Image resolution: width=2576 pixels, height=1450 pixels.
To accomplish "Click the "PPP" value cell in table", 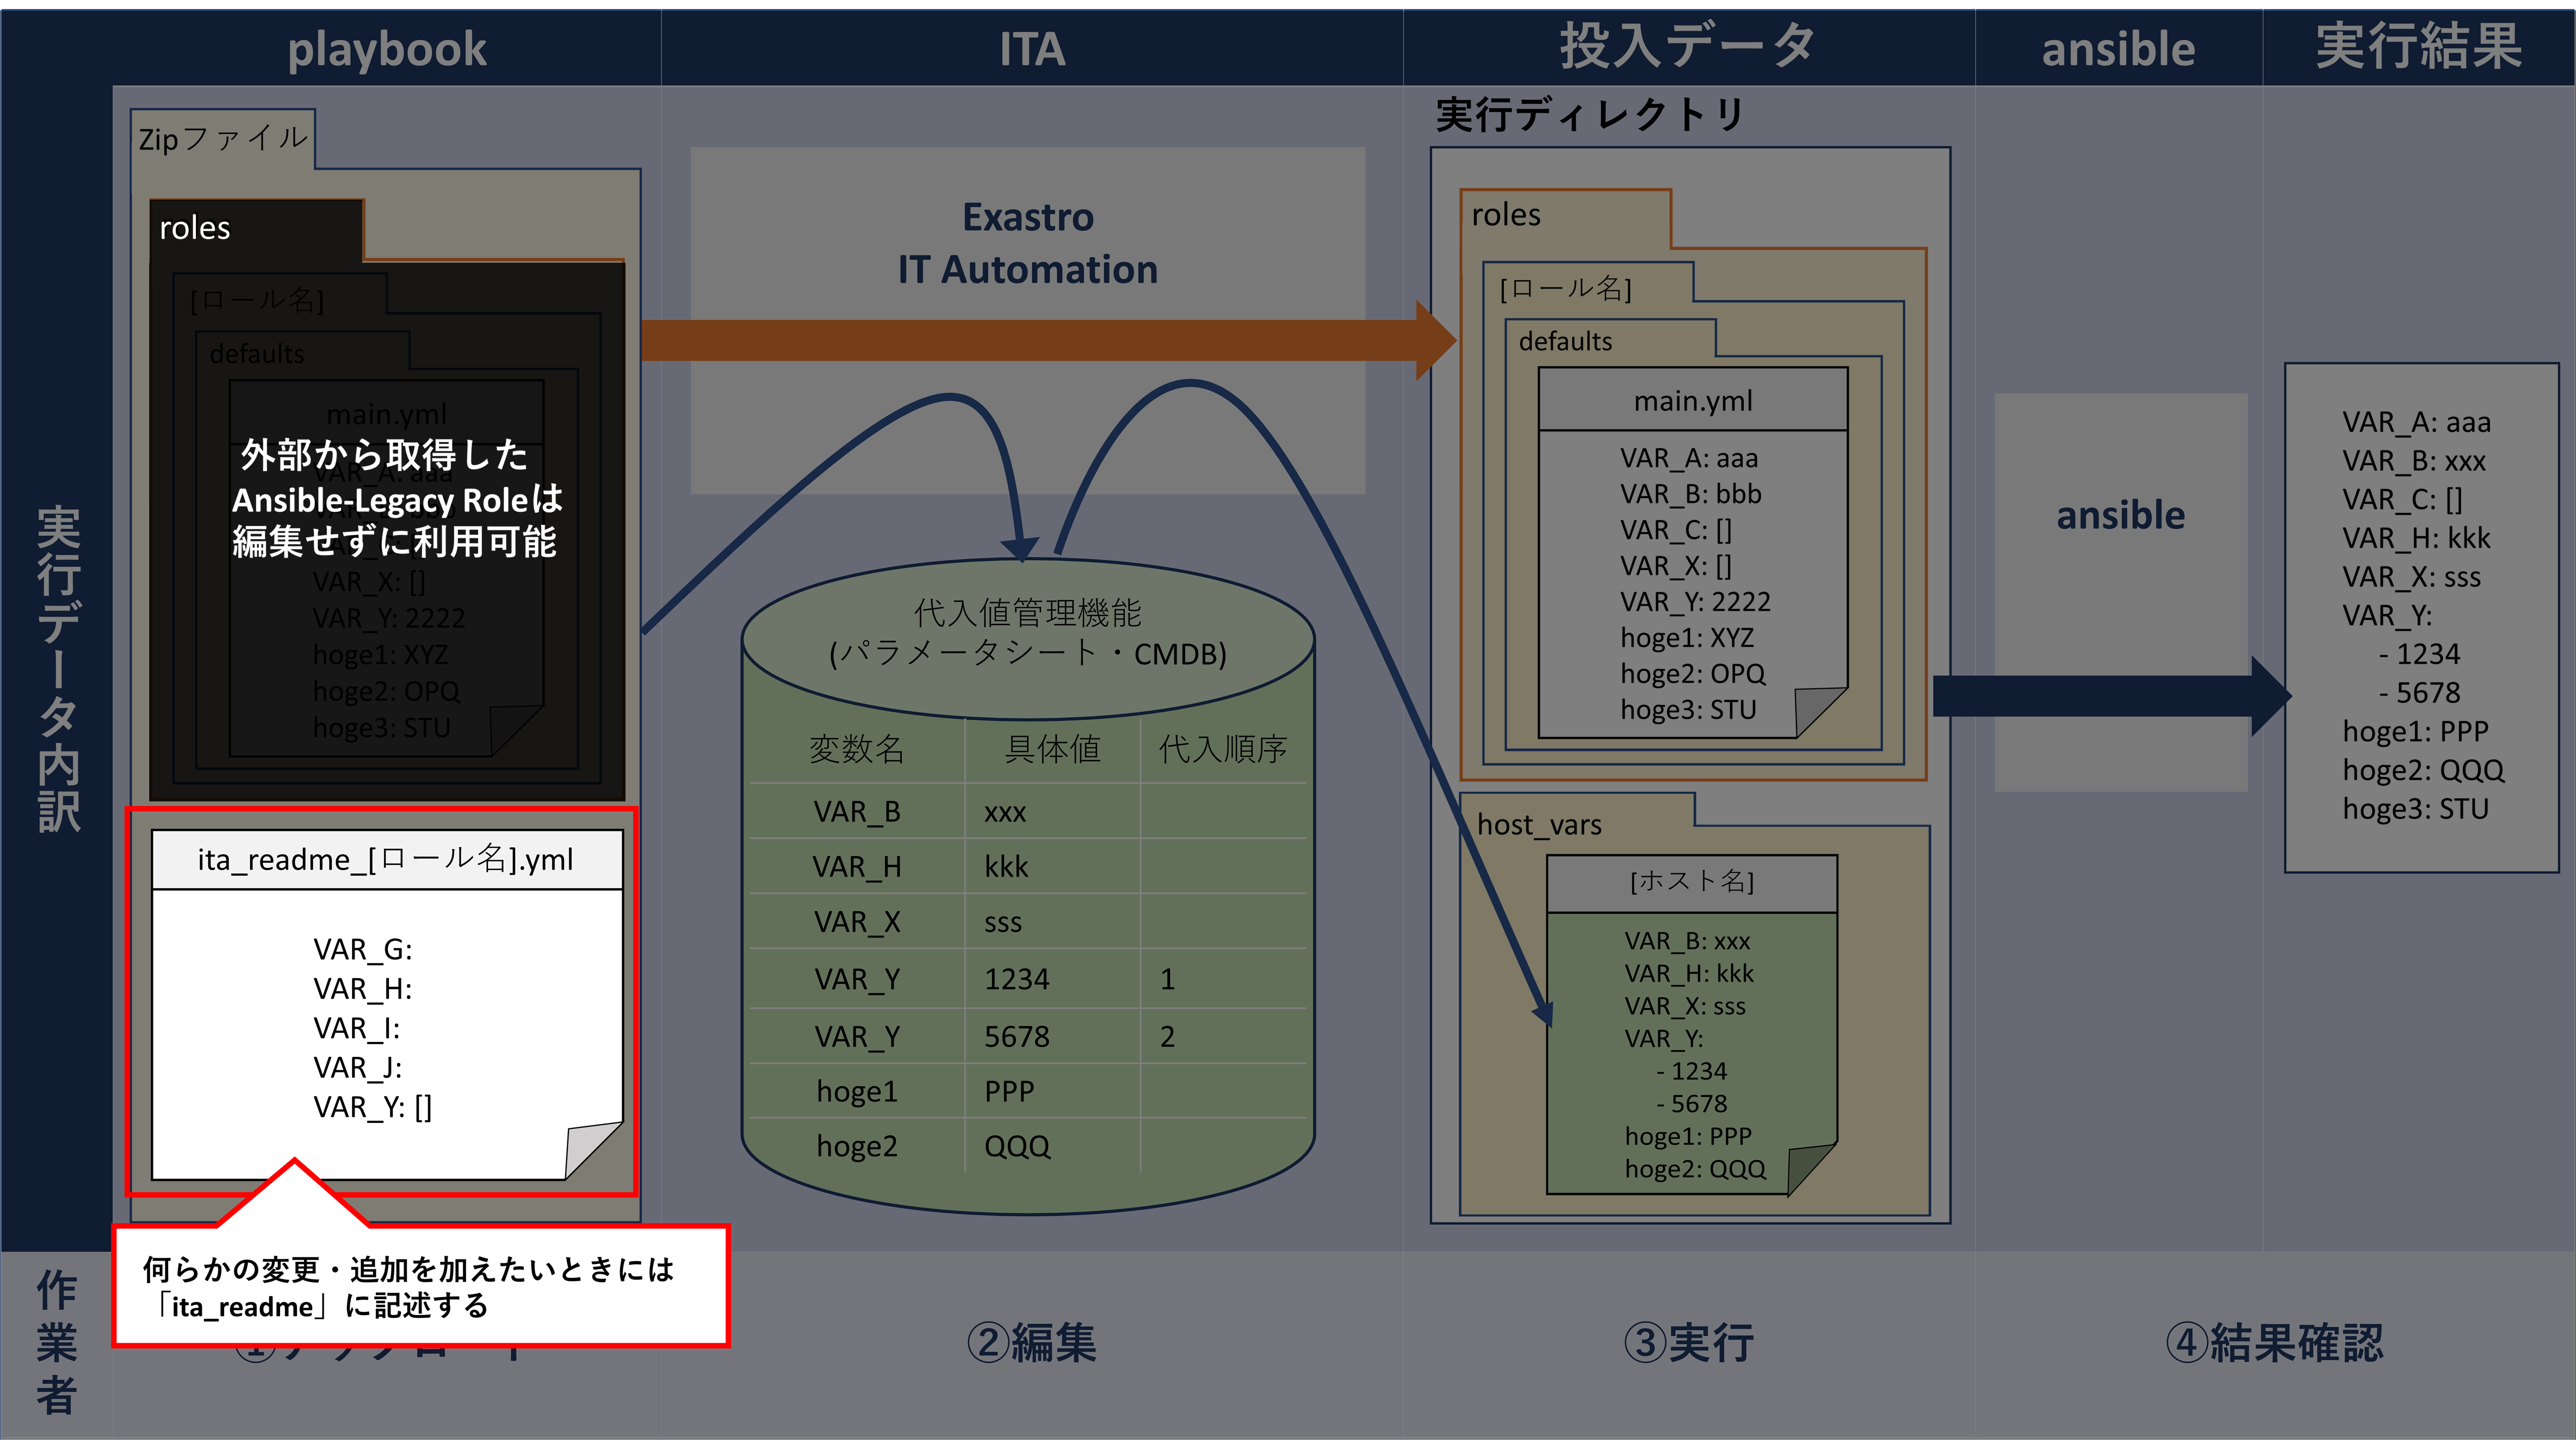I will click(1009, 1090).
